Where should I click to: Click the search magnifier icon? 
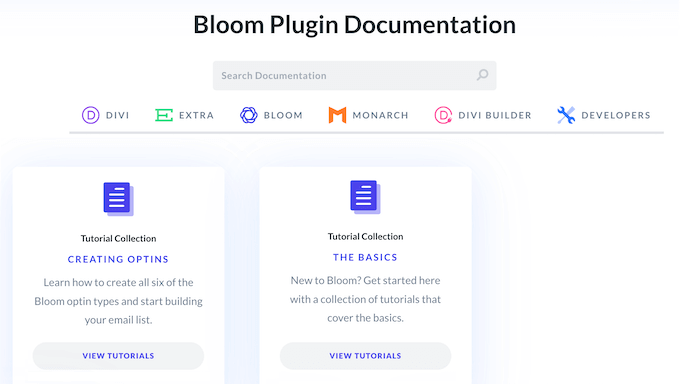[483, 75]
